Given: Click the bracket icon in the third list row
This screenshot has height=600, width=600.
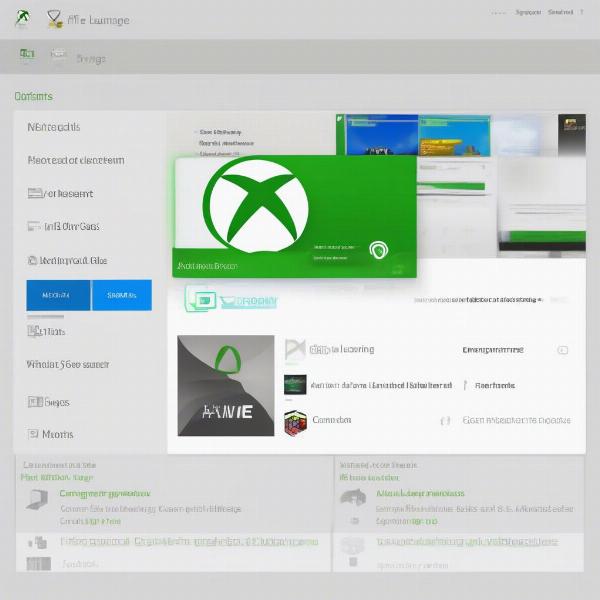Looking at the screenshot, I should coord(445,421).
